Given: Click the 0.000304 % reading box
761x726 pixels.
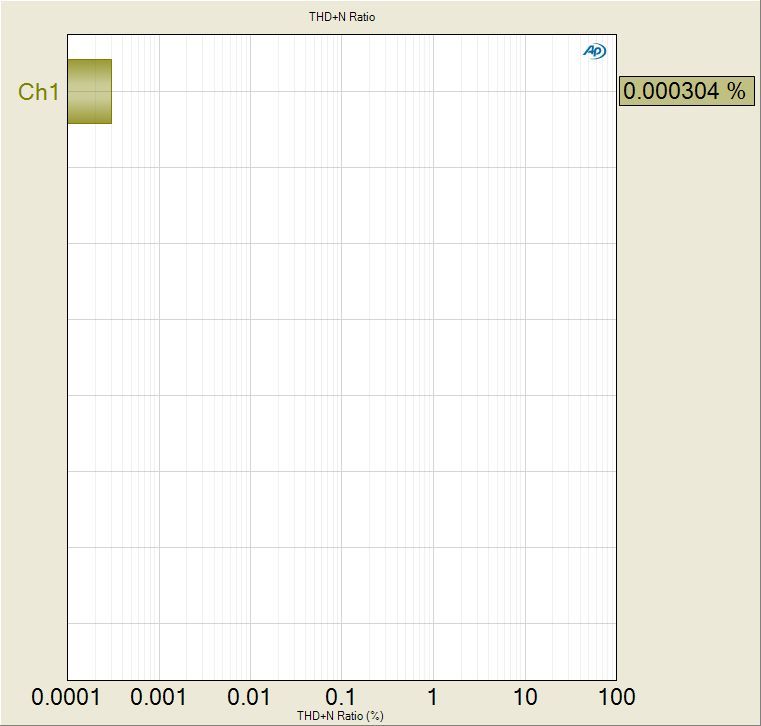Looking at the screenshot, I should pyautogui.click(x=687, y=91).
